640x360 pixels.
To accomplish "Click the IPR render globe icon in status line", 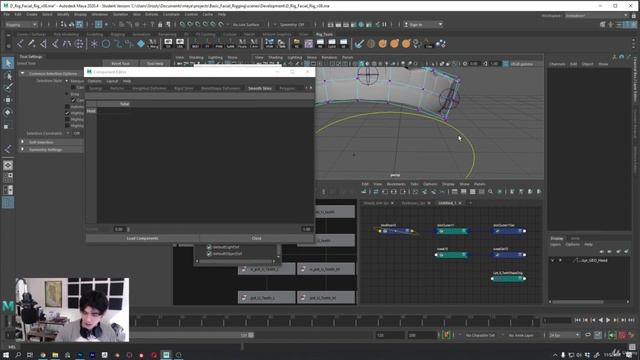I will coord(361,24).
